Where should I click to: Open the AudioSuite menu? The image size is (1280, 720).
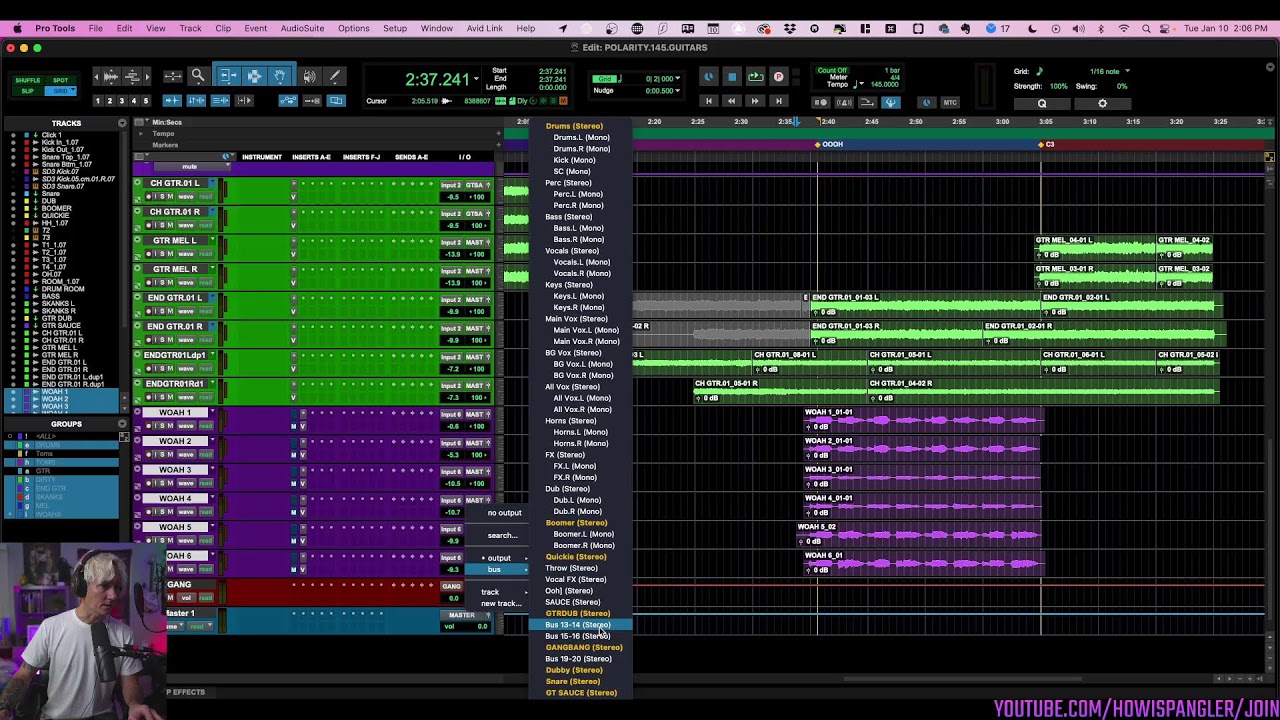pyautogui.click(x=302, y=29)
